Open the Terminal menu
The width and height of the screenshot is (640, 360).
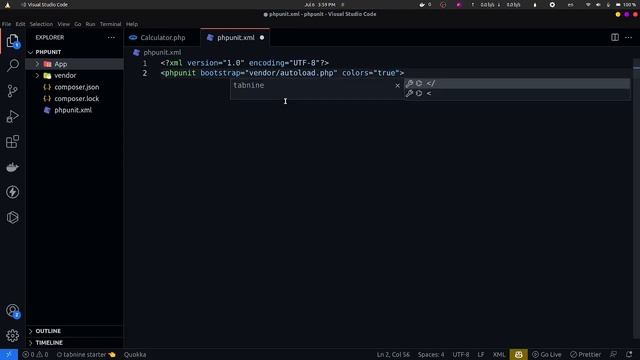coord(110,24)
